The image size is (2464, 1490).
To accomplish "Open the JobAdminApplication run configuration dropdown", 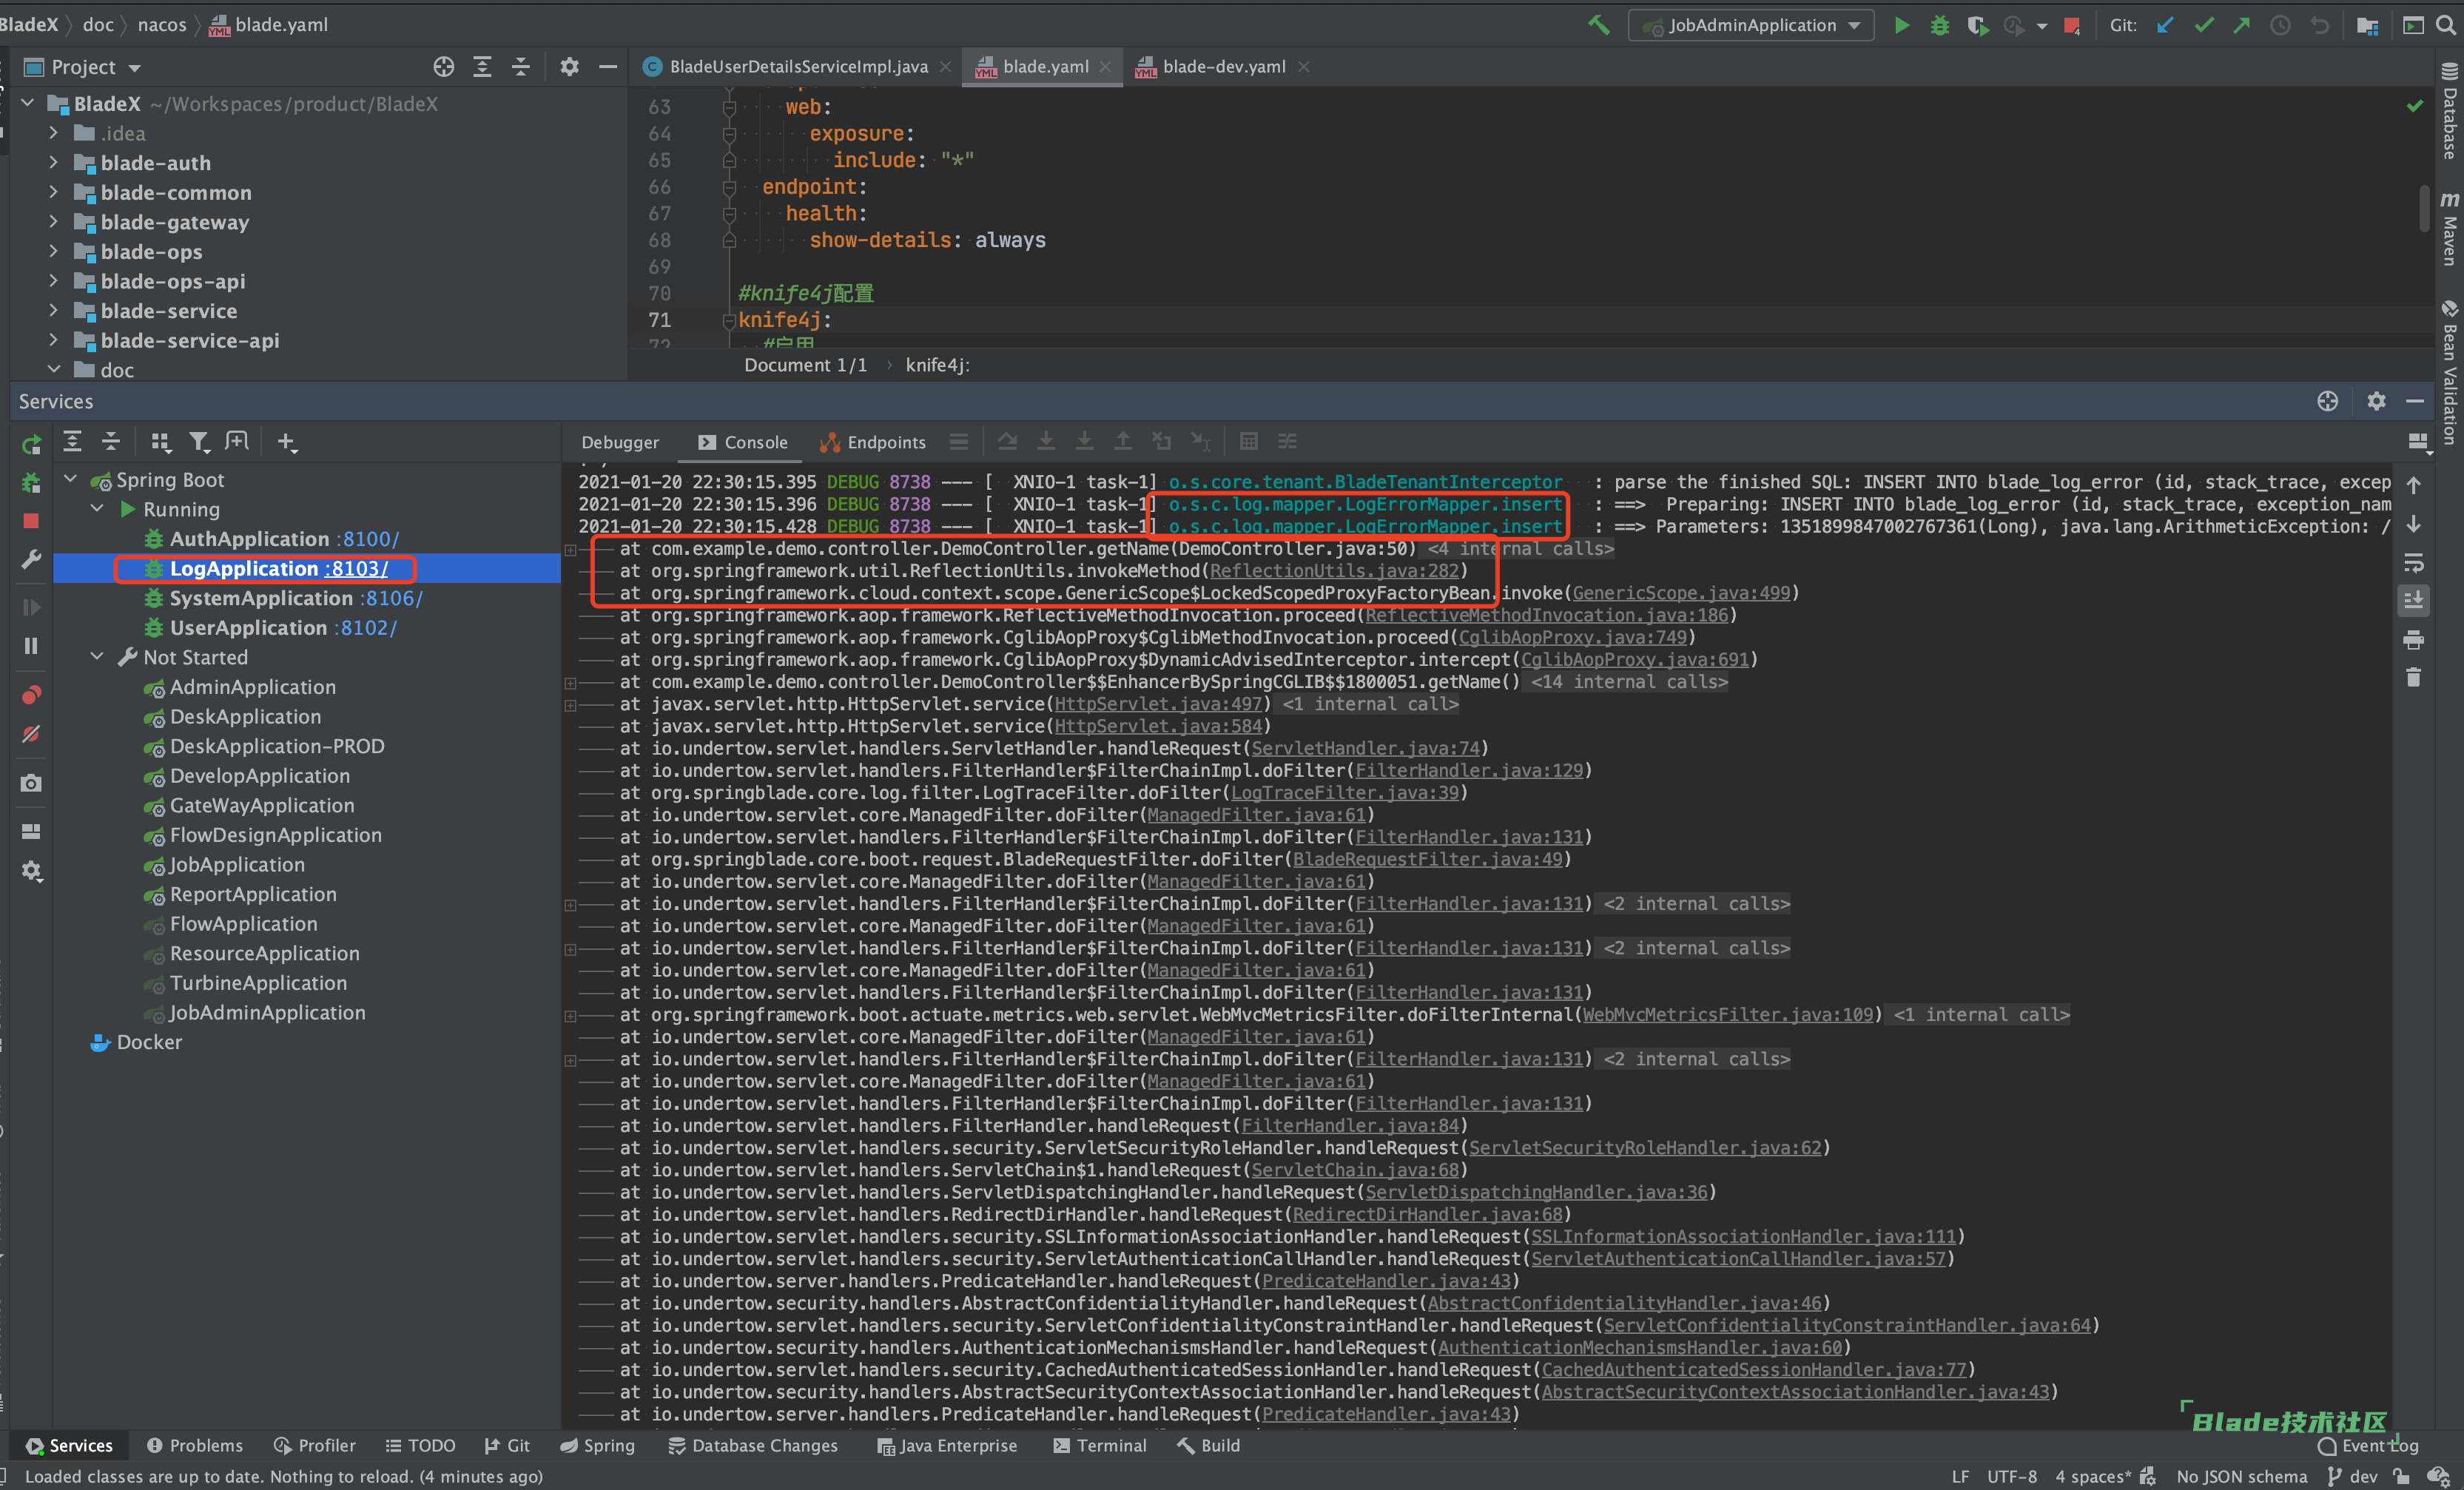I will [x=1752, y=25].
